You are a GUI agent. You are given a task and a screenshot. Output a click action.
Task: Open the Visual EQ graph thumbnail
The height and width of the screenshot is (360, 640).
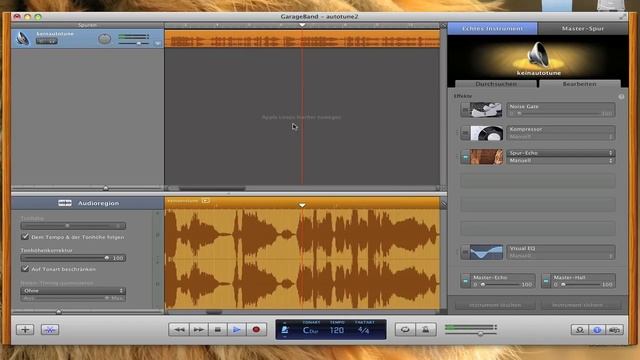point(486,252)
